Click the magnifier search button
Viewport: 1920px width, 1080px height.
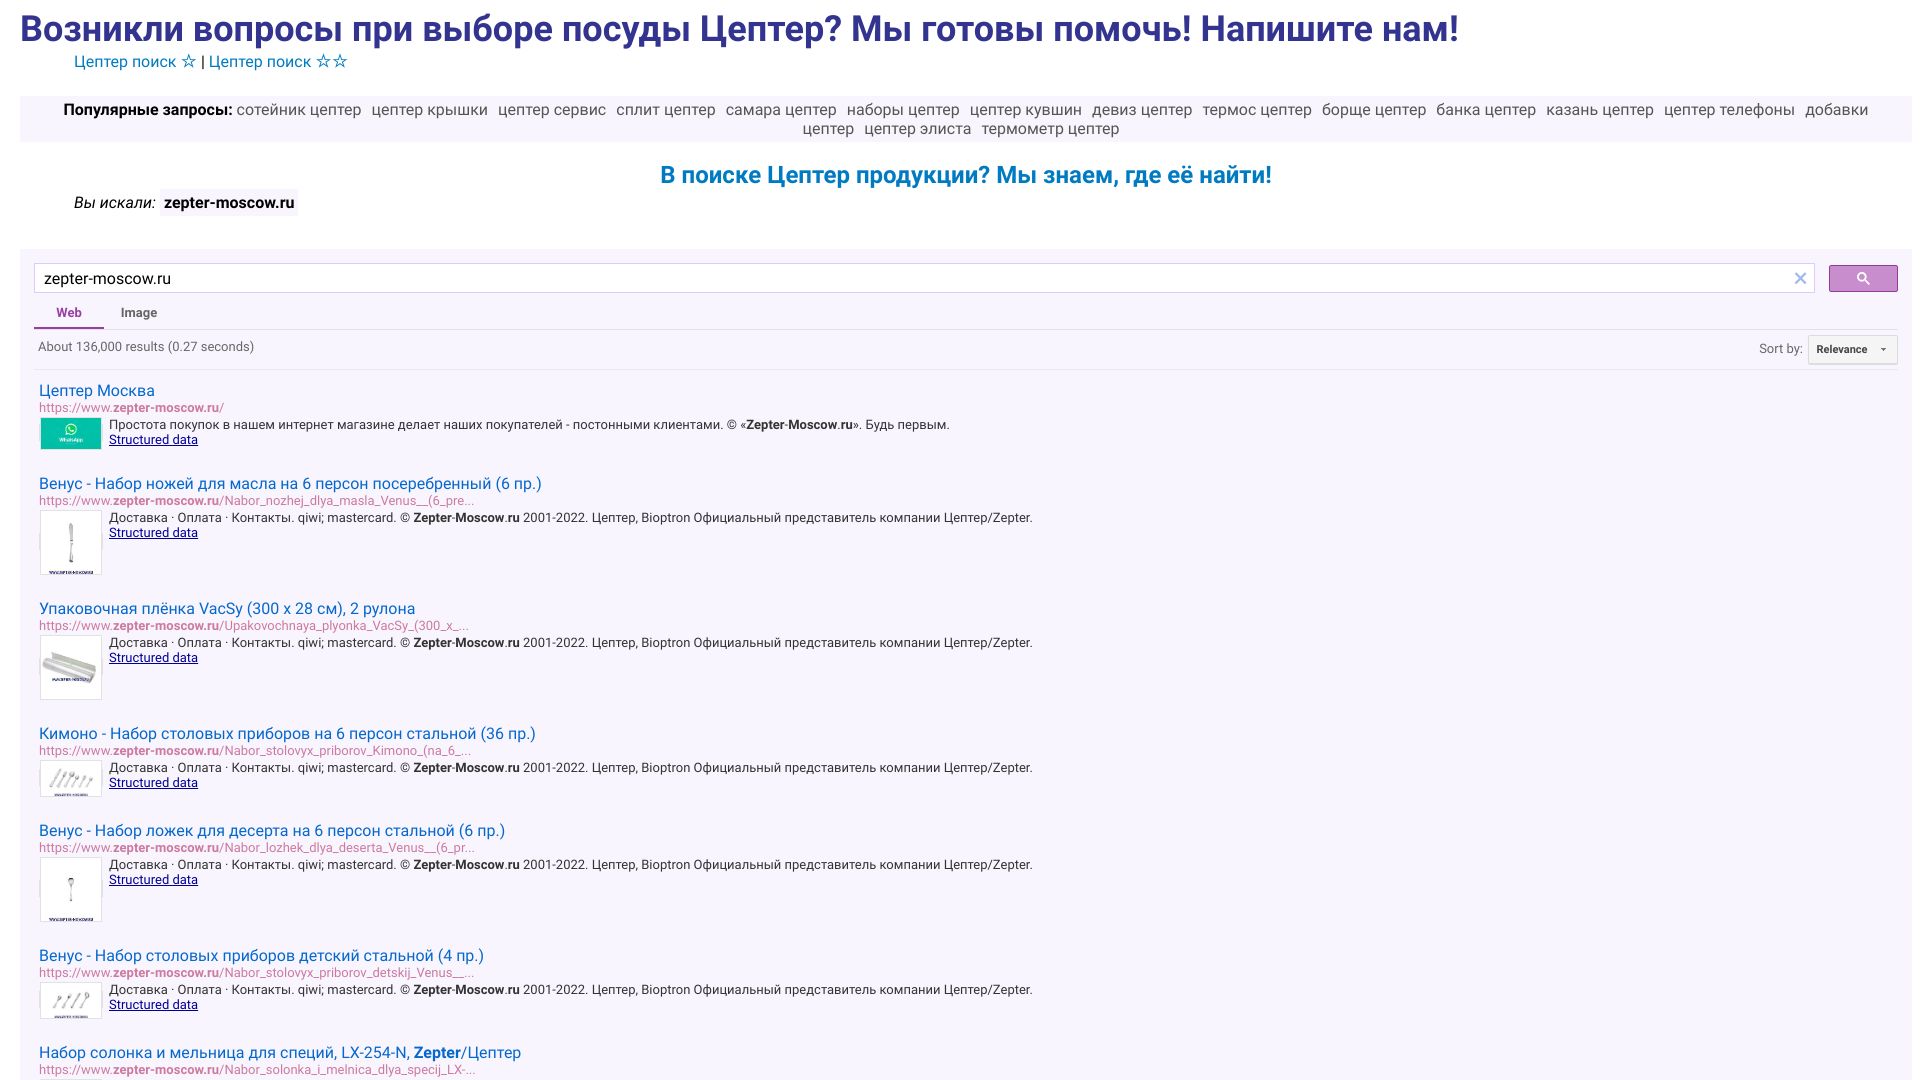1863,278
